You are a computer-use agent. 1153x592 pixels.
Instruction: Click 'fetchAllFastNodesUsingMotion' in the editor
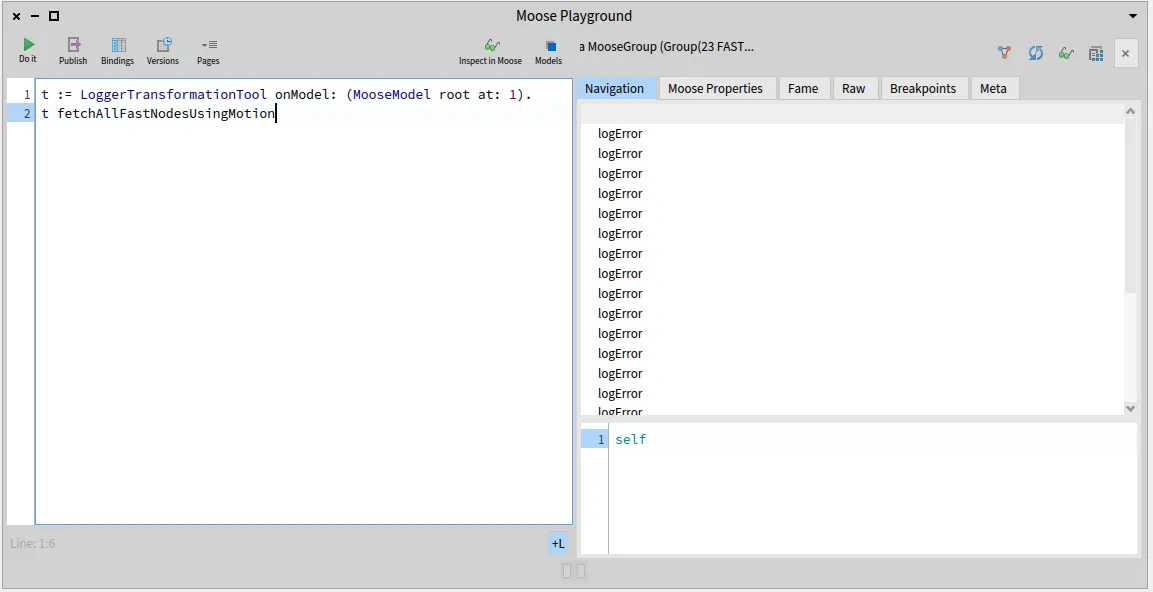coord(166,114)
